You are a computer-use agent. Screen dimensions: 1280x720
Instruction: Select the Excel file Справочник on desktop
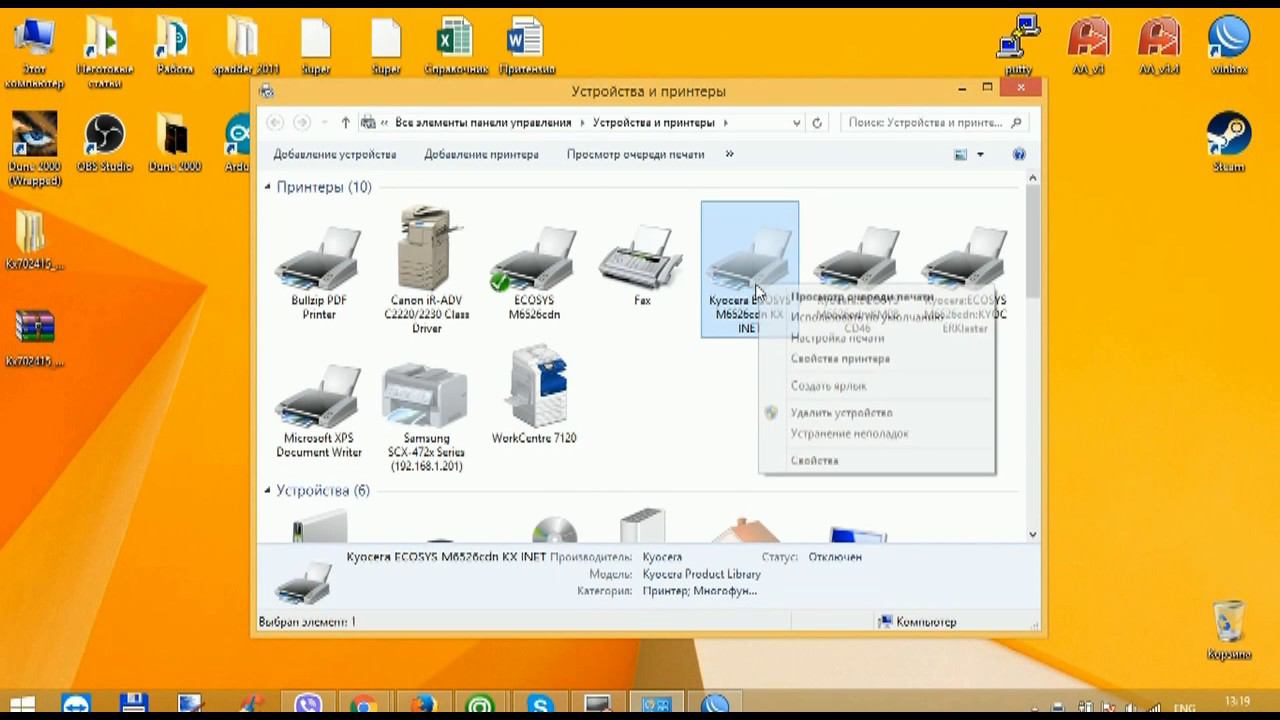[456, 46]
